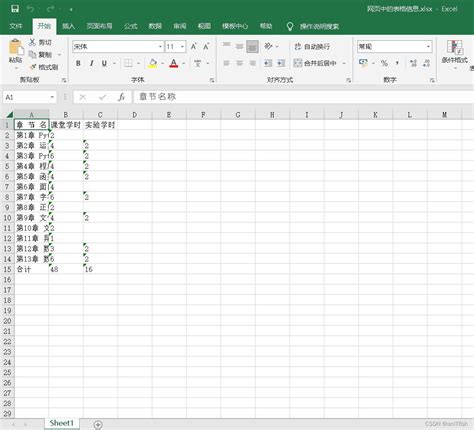Open the number format dropdown 常规
Viewport: 474px width, 430px height.
point(428,47)
